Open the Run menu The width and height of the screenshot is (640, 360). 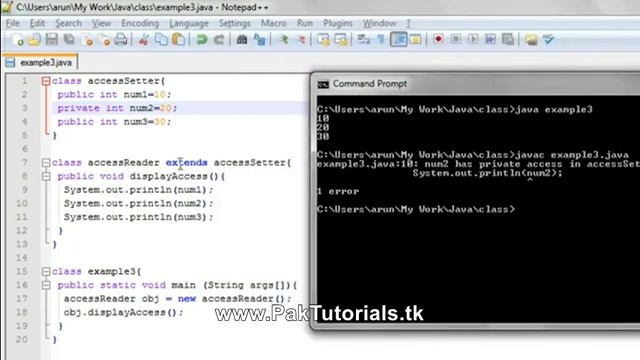(x=305, y=23)
